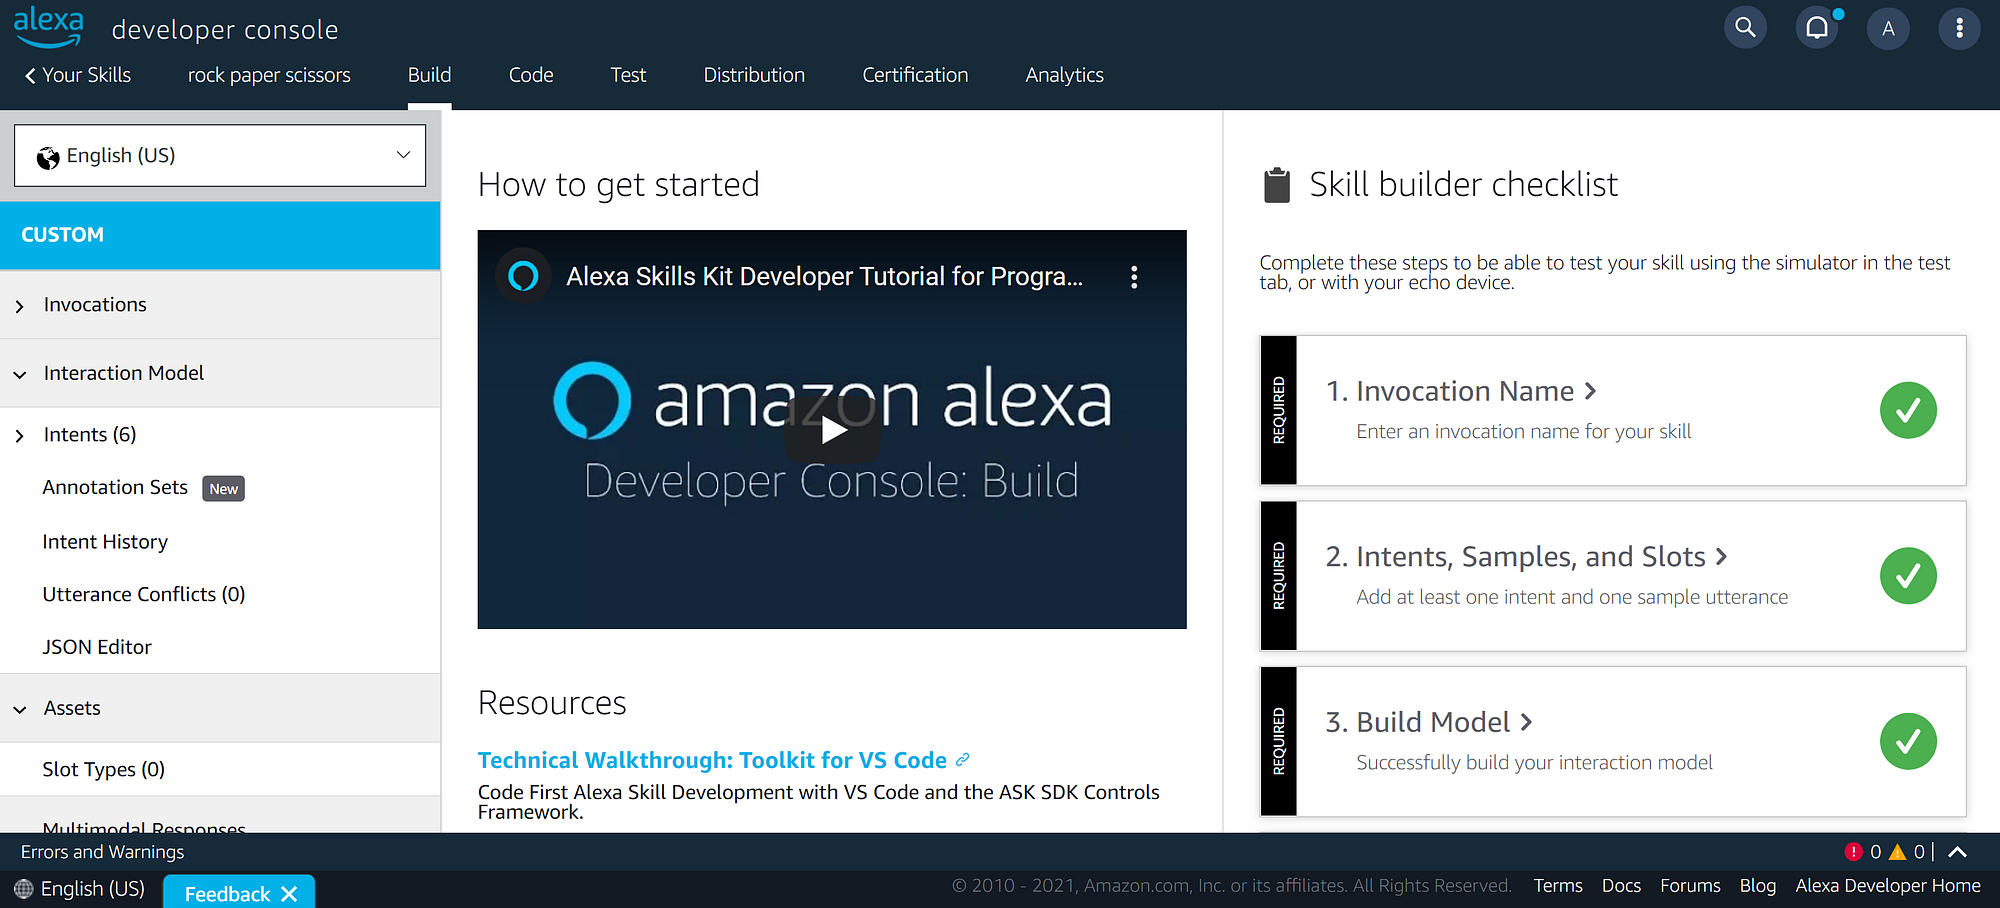Click the Alexa logo in the header

pos(48,26)
